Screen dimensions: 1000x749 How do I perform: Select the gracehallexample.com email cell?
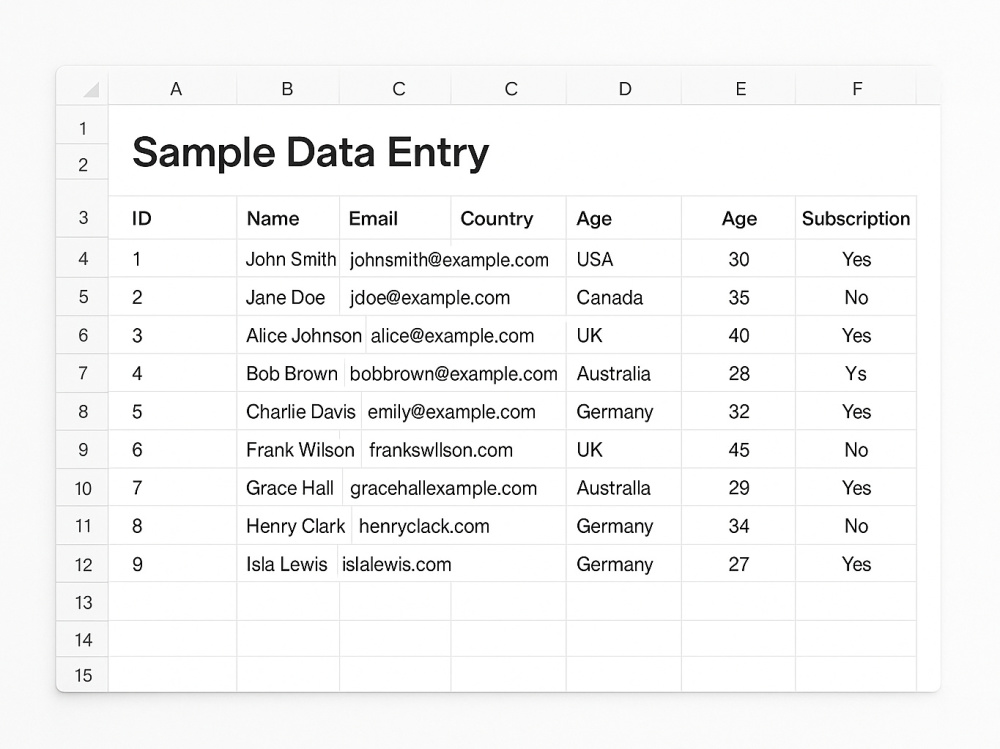pyautogui.click(x=454, y=488)
